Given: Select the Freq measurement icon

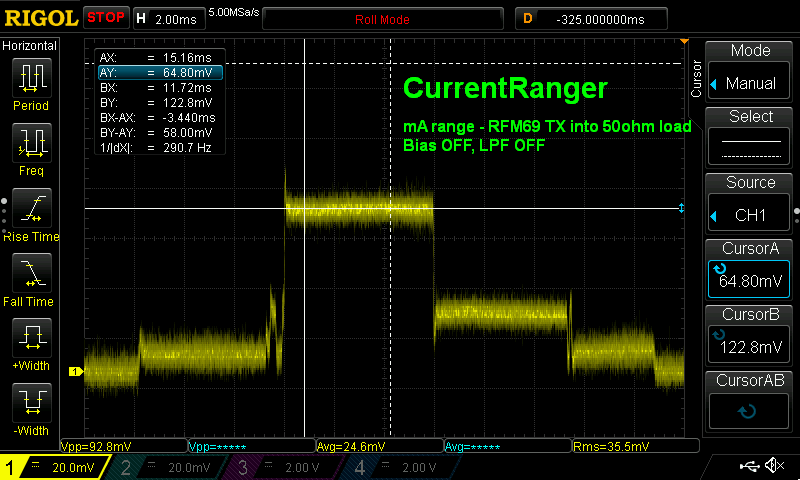Looking at the screenshot, I should point(32,143).
